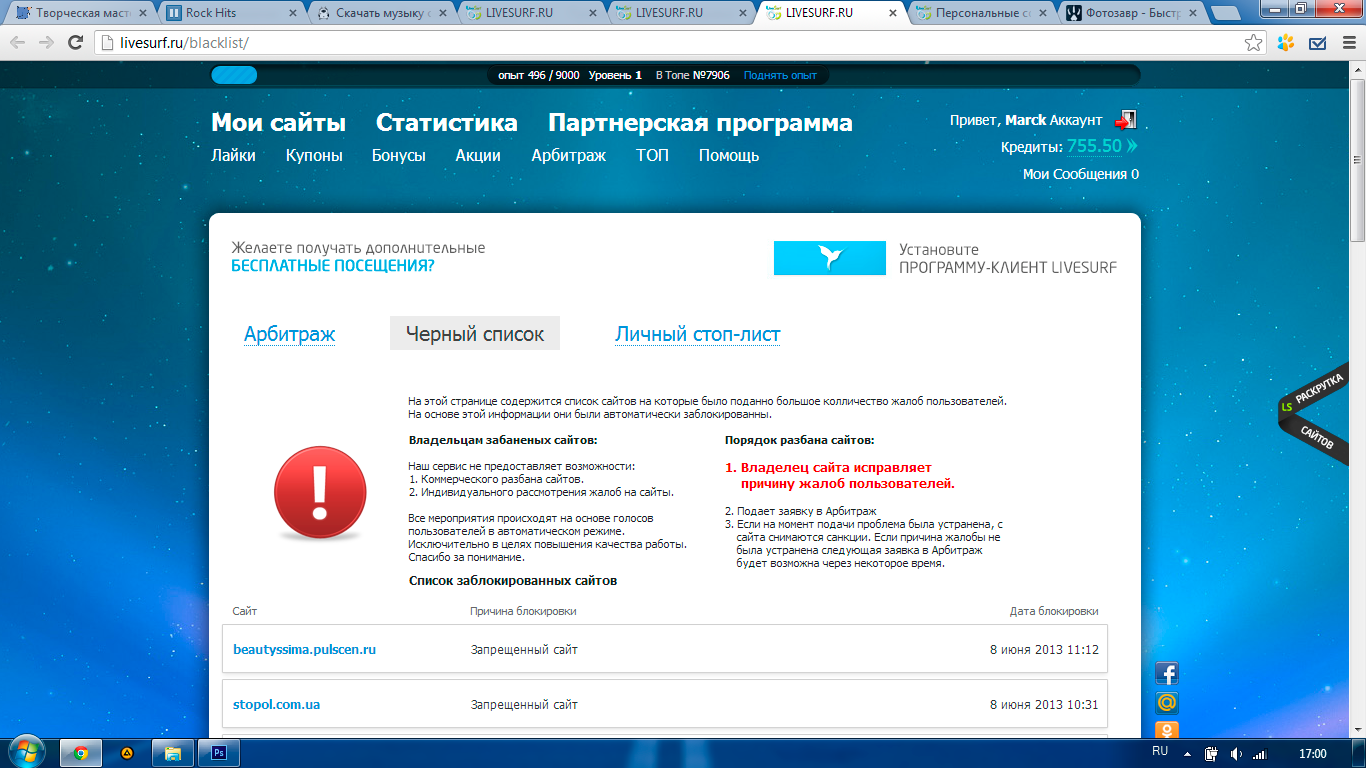The image size is (1366, 768).
Task: Switch to the Творческая маст browser tab
Action: [x=80, y=14]
